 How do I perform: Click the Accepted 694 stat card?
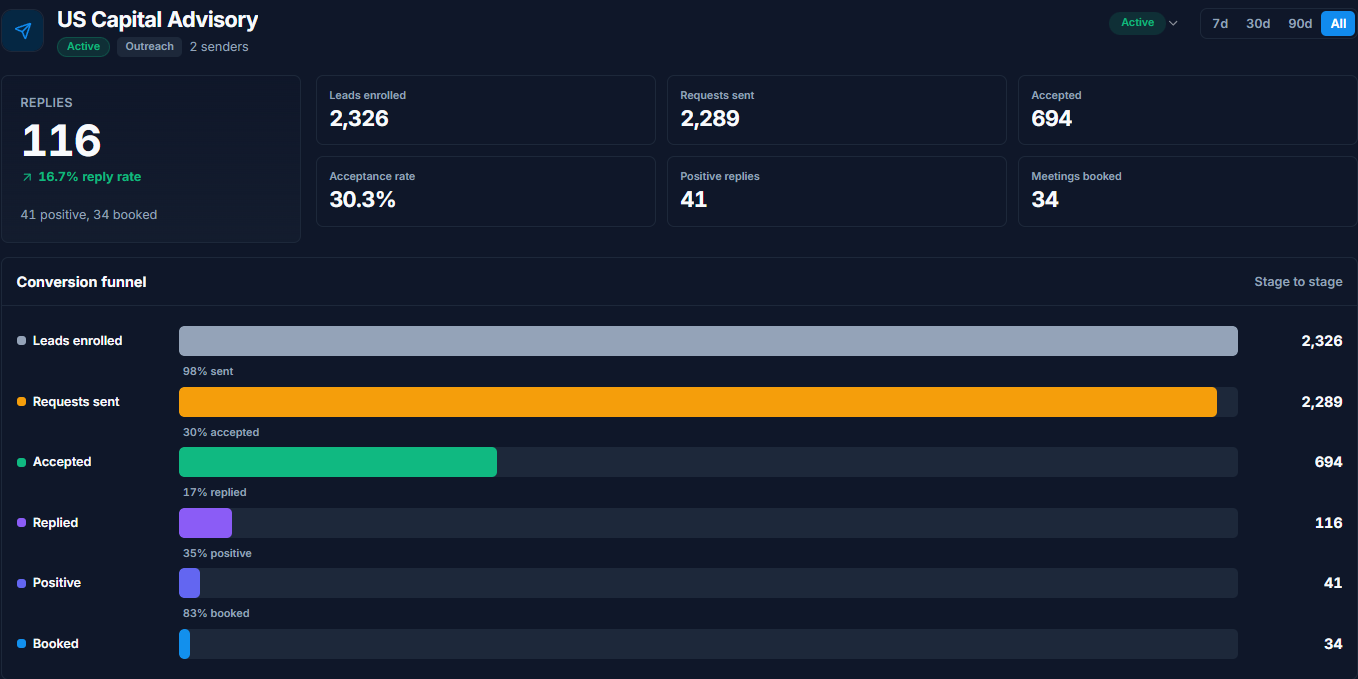coord(1188,110)
